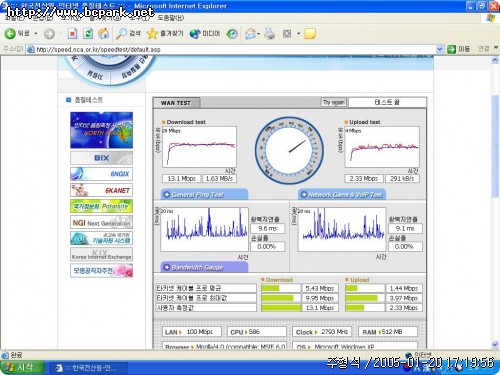
Task: Click into the address bar URL field
Action: [233, 49]
